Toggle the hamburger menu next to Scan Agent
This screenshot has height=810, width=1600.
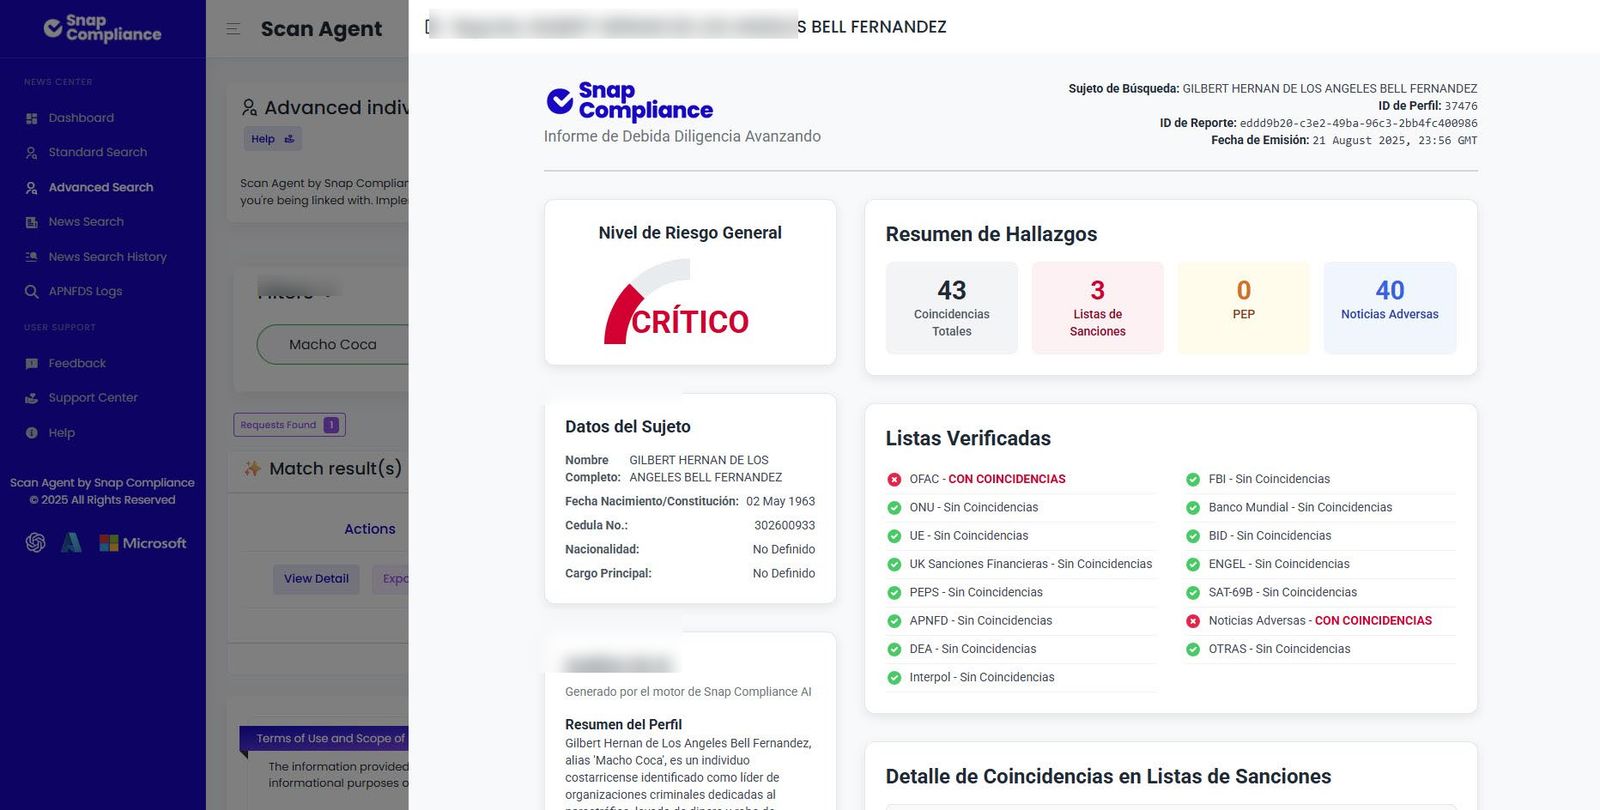[233, 29]
